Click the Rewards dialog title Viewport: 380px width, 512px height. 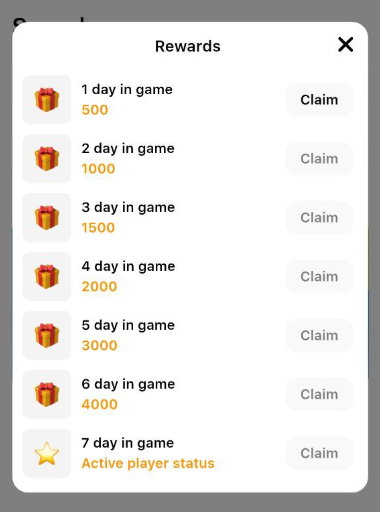(x=188, y=46)
